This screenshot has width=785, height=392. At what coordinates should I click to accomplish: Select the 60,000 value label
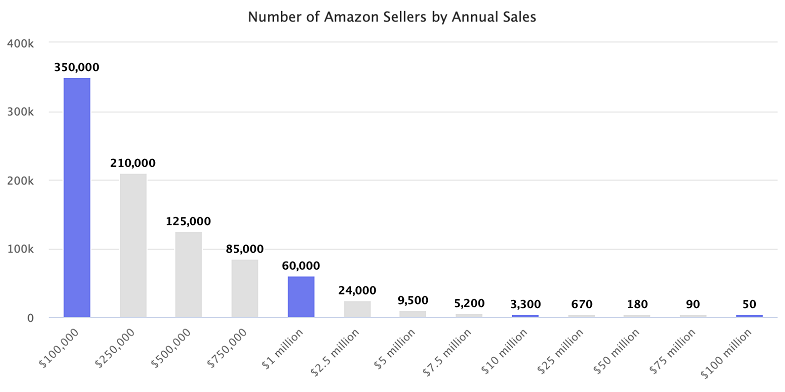tap(301, 266)
